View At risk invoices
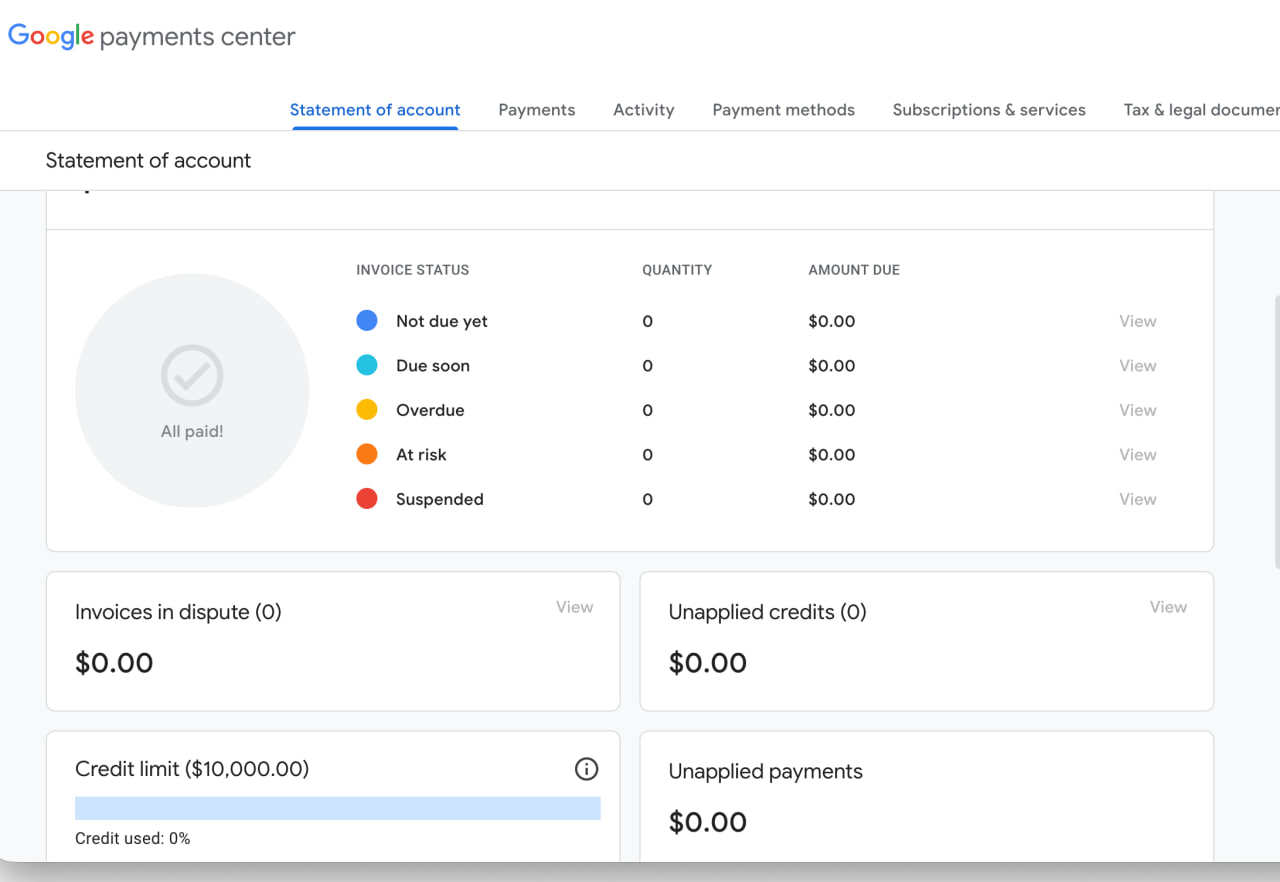 1138,454
